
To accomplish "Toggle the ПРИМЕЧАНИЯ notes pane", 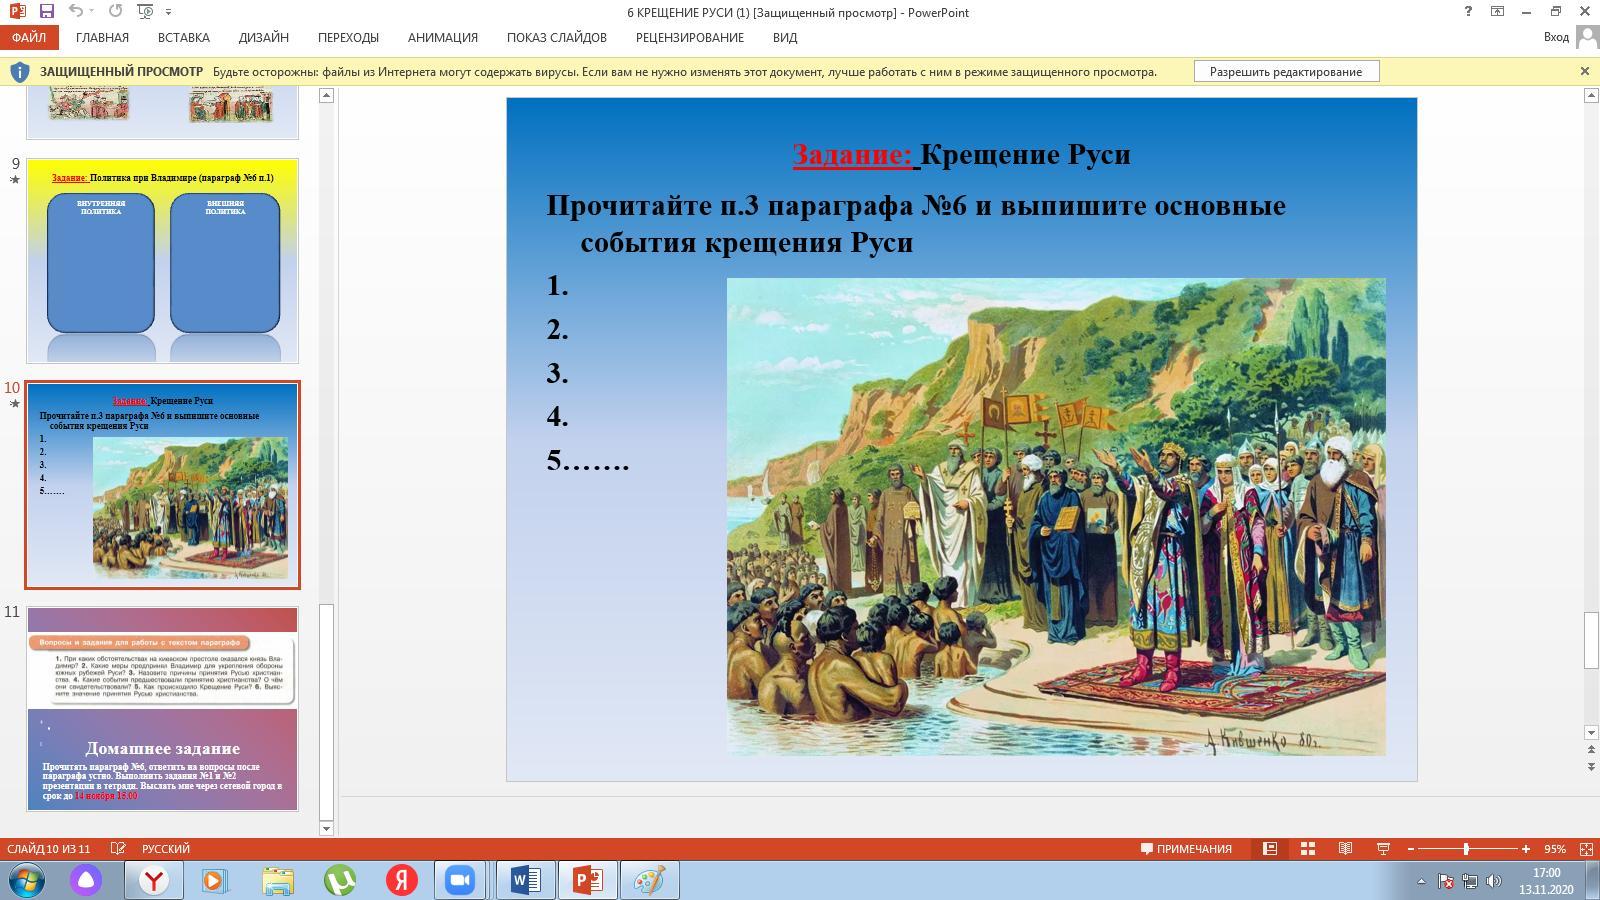I will [1186, 849].
